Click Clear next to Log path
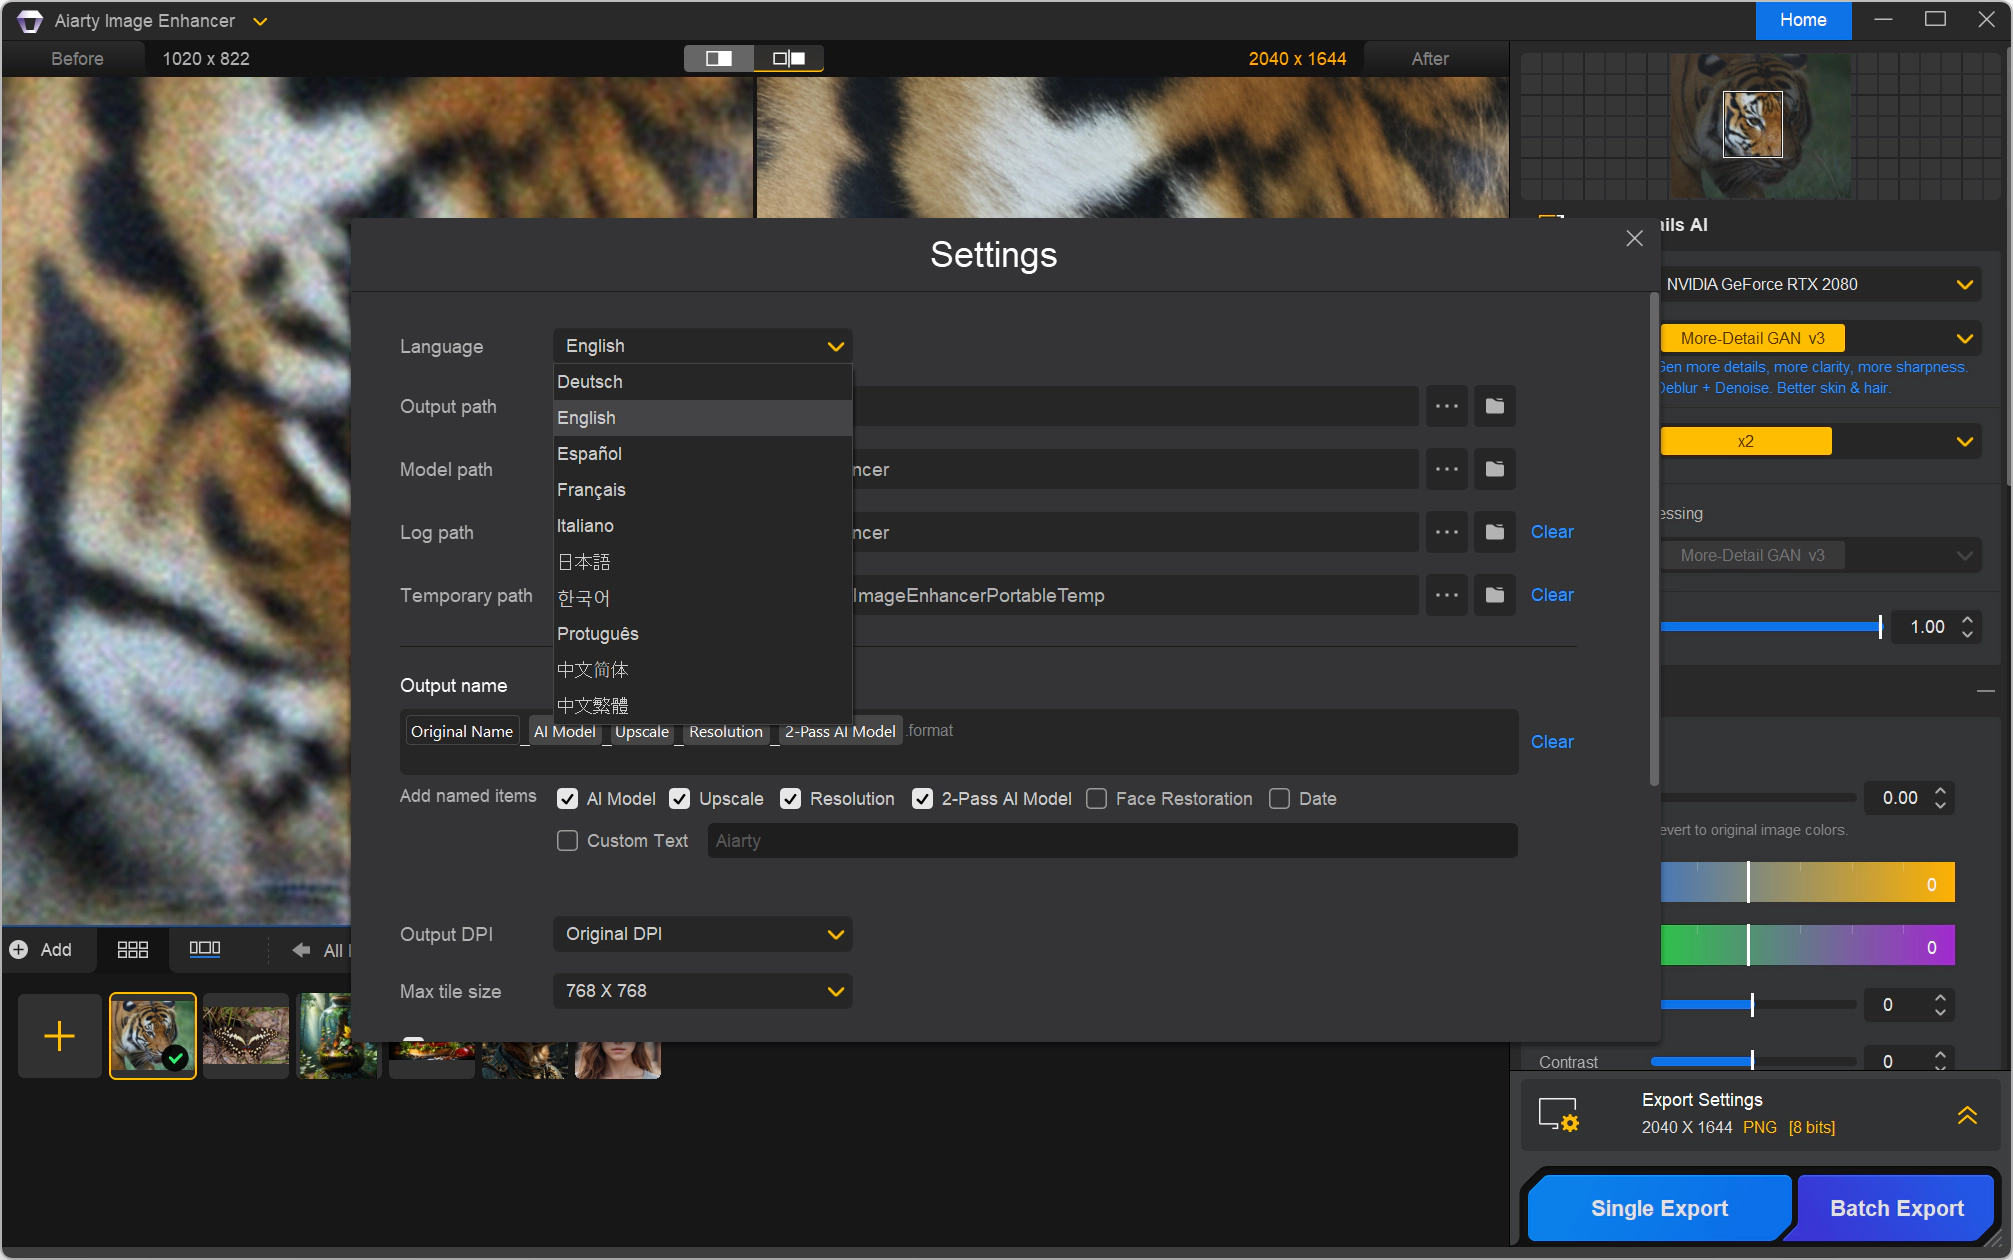 tap(1551, 532)
